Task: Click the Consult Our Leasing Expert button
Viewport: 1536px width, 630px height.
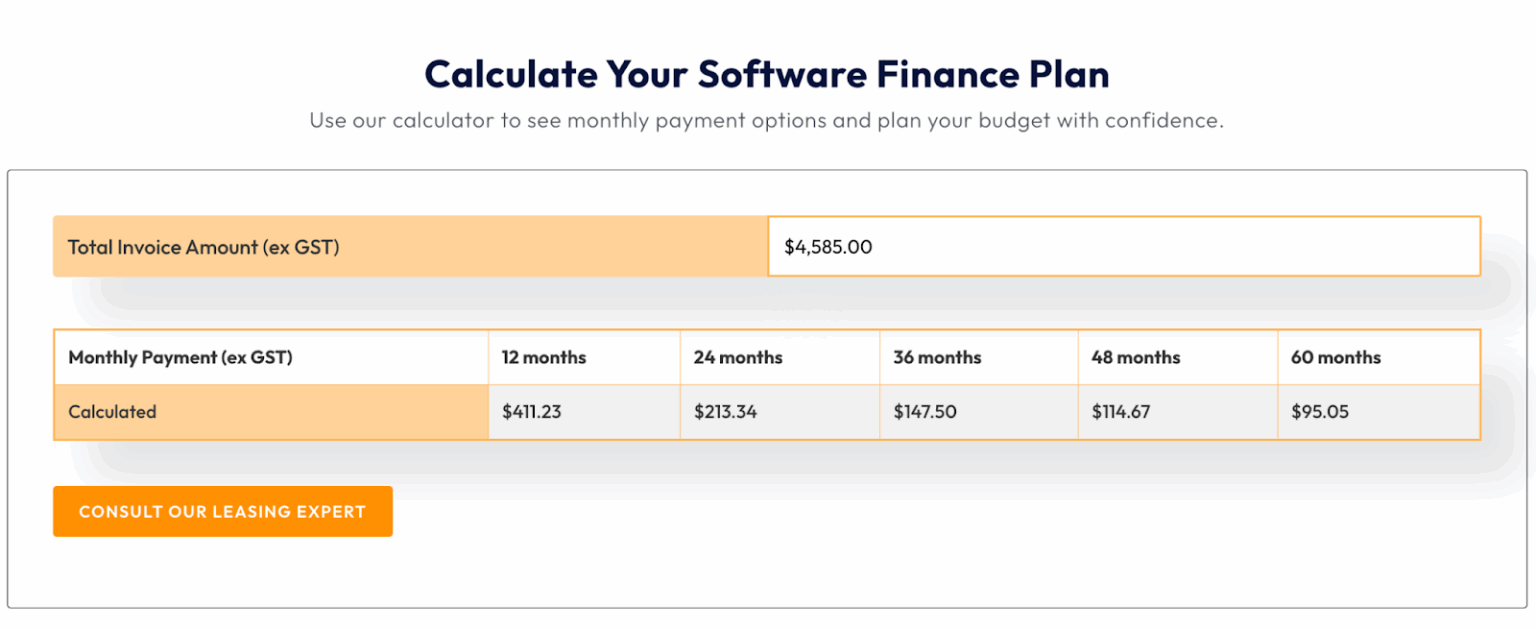Action: click(x=223, y=511)
